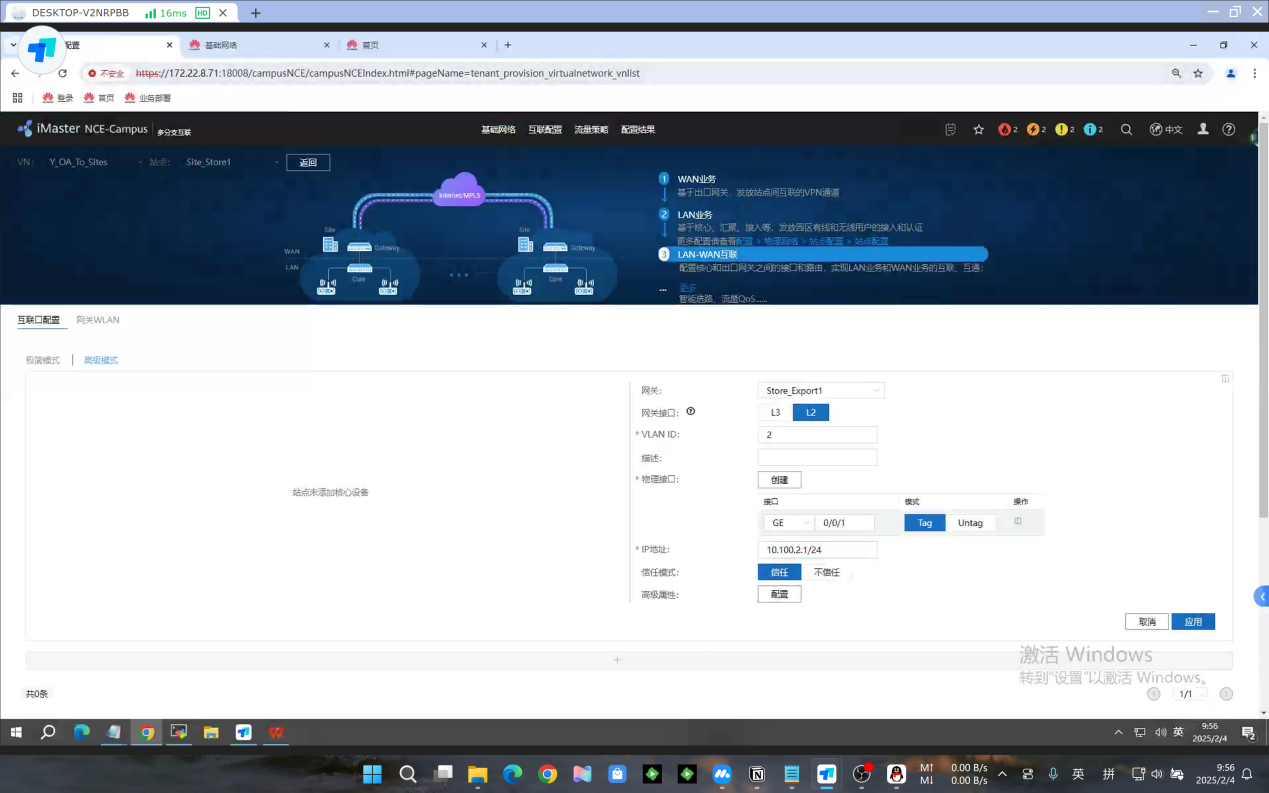
Task: Open the task list icon in header
Action: [x=951, y=129]
